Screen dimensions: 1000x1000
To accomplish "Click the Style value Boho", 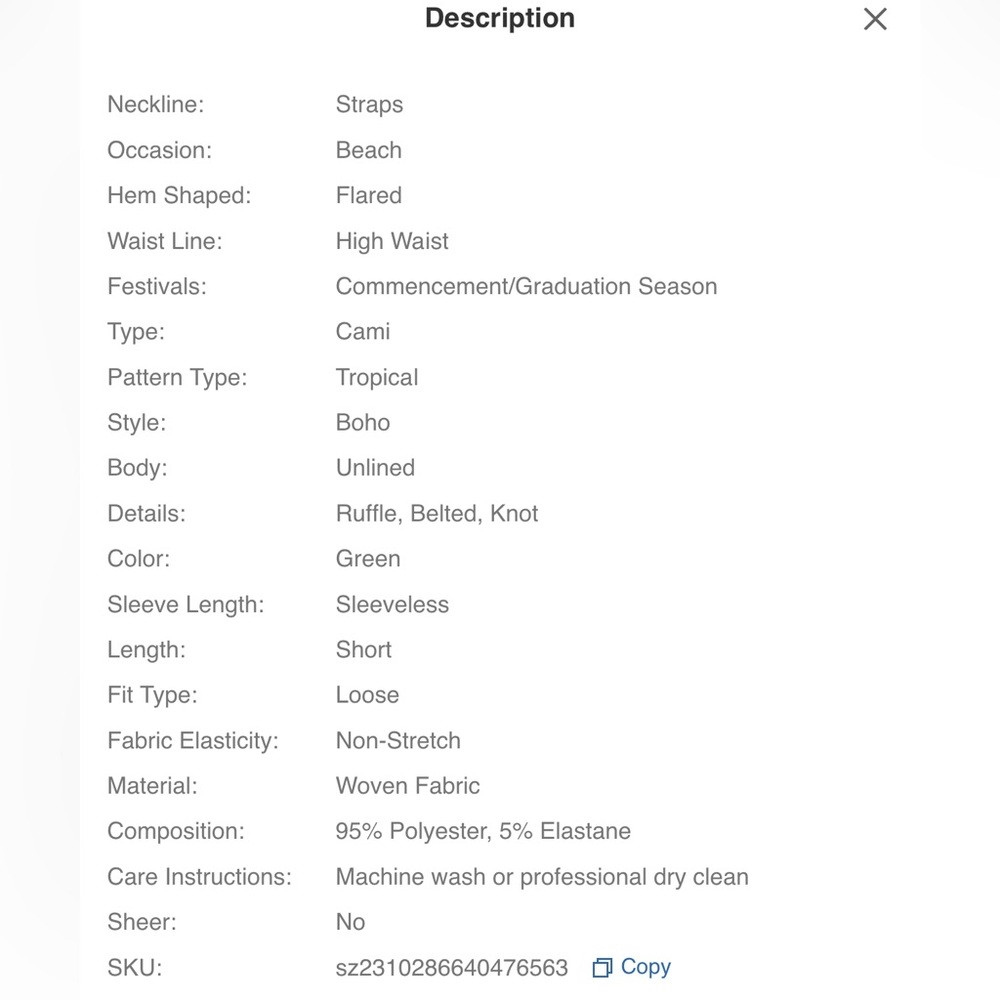I will (363, 423).
